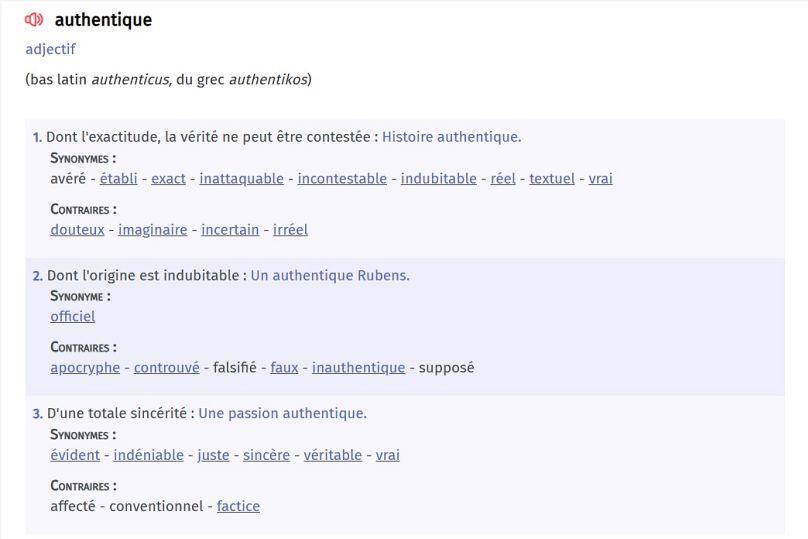Screen dimensions: 808x539
Task: Open the "sincère" synonym link
Action: (267, 455)
